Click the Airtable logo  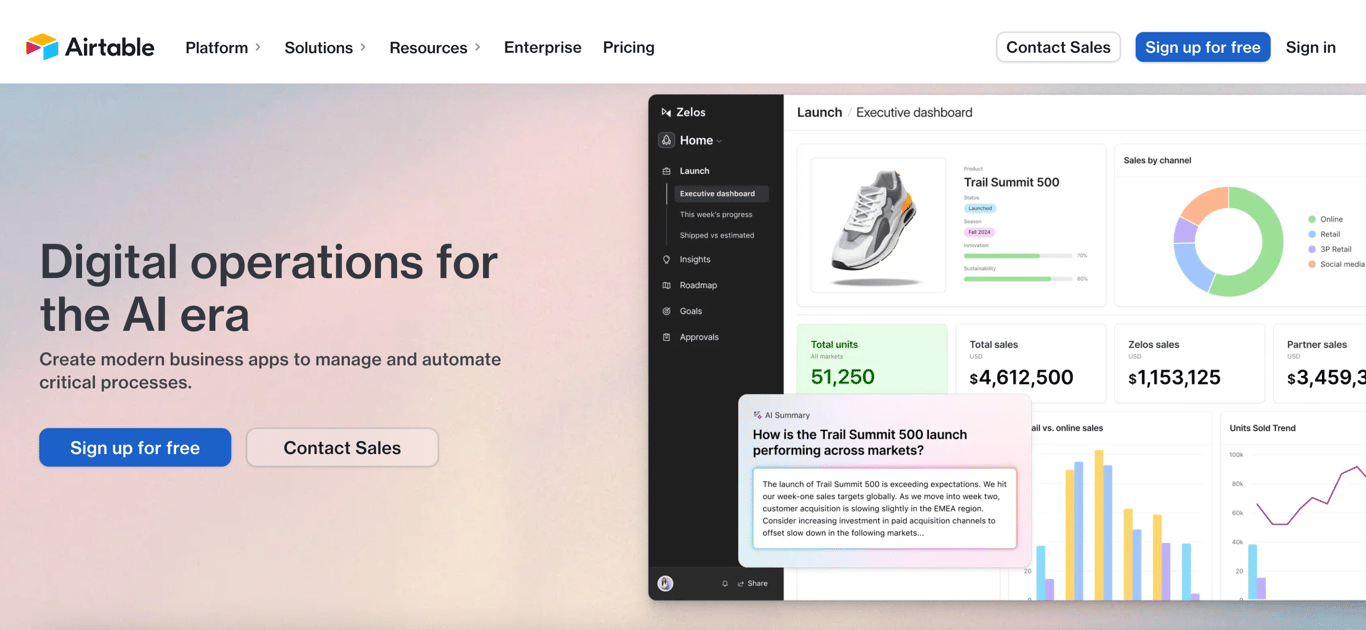[89, 47]
